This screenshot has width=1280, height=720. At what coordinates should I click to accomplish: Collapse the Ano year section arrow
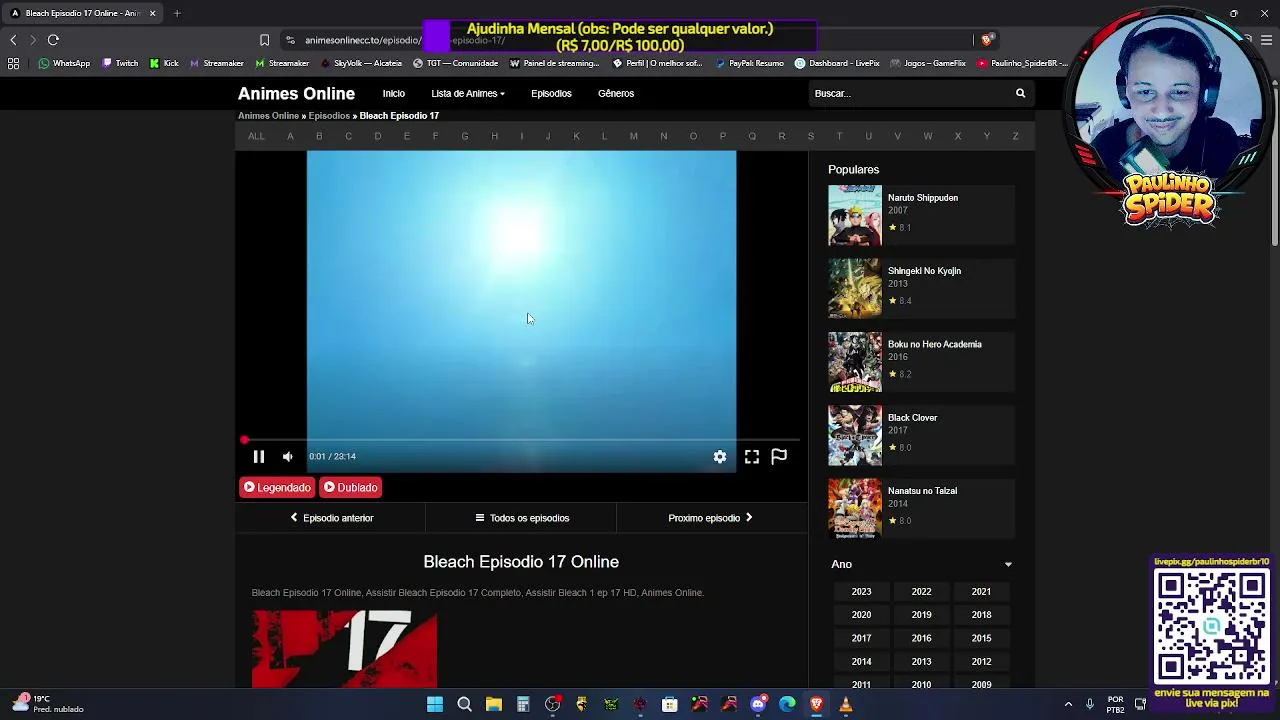coord(1008,565)
